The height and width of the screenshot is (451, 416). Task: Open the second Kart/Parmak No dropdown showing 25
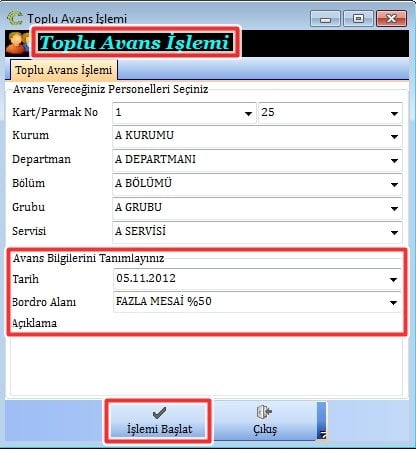tap(394, 113)
